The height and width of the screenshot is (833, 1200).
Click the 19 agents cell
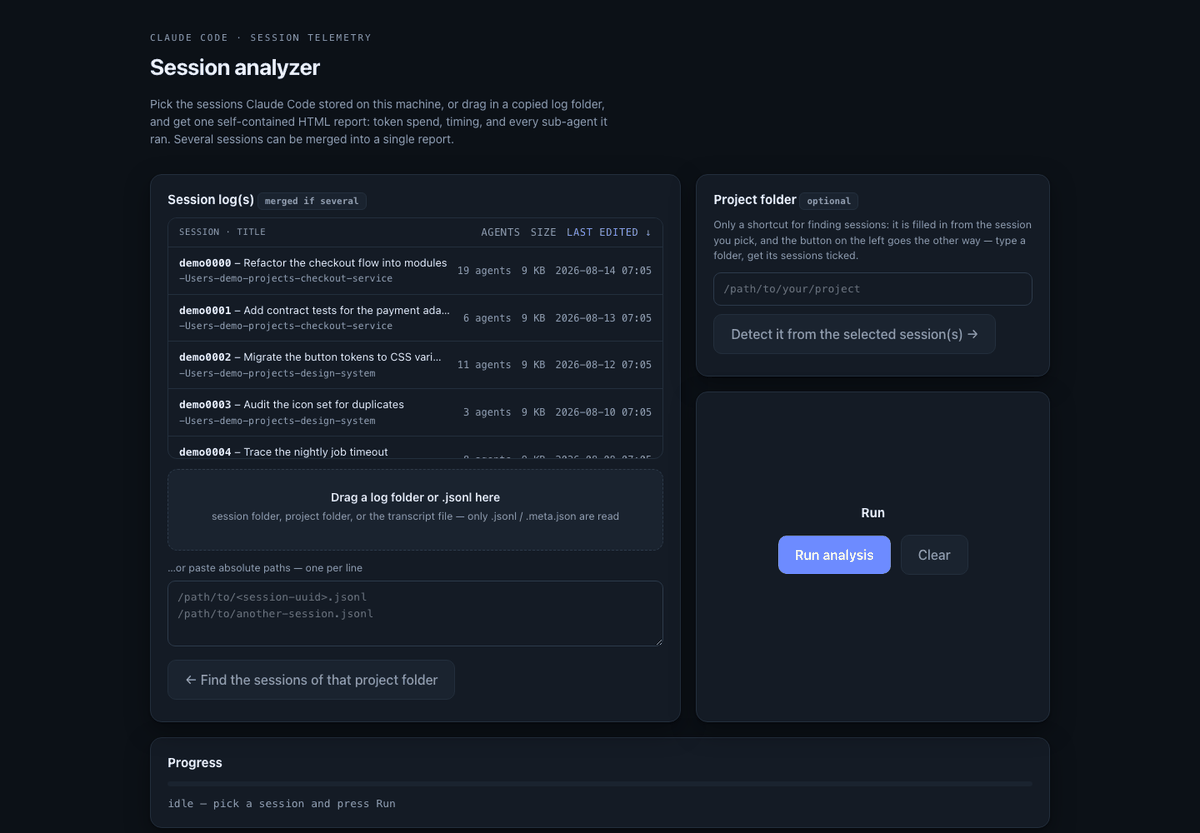[484, 271]
